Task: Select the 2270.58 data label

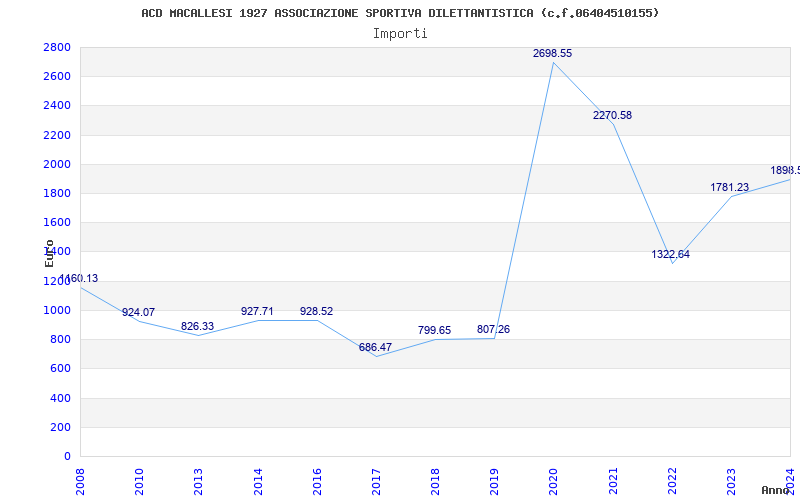Action: [612, 115]
